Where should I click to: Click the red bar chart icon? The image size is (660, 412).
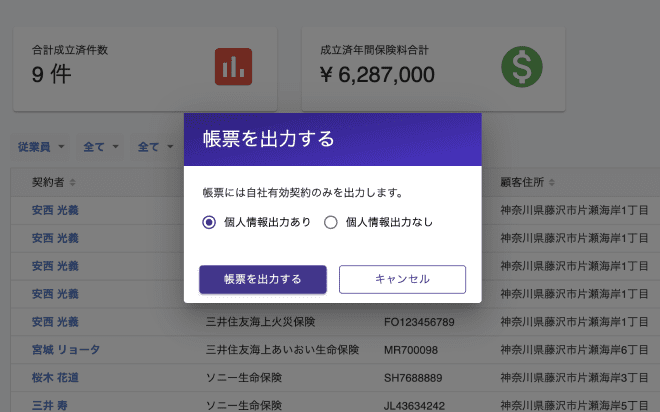click(x=233, y=66)
